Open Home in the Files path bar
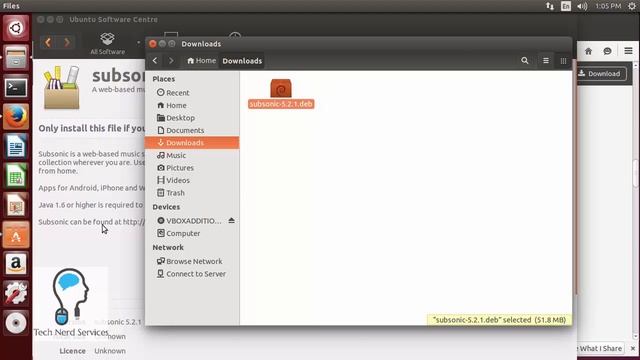Image resolution: width=640 pixels, height=360 pixels. pos(201,61)
